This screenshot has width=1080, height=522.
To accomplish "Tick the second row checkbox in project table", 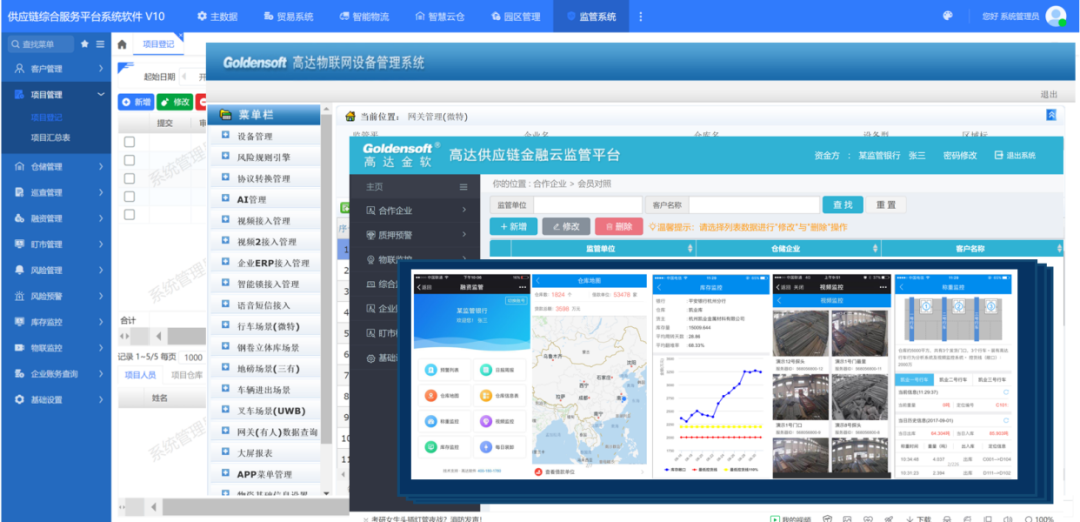I will [129, 160].
